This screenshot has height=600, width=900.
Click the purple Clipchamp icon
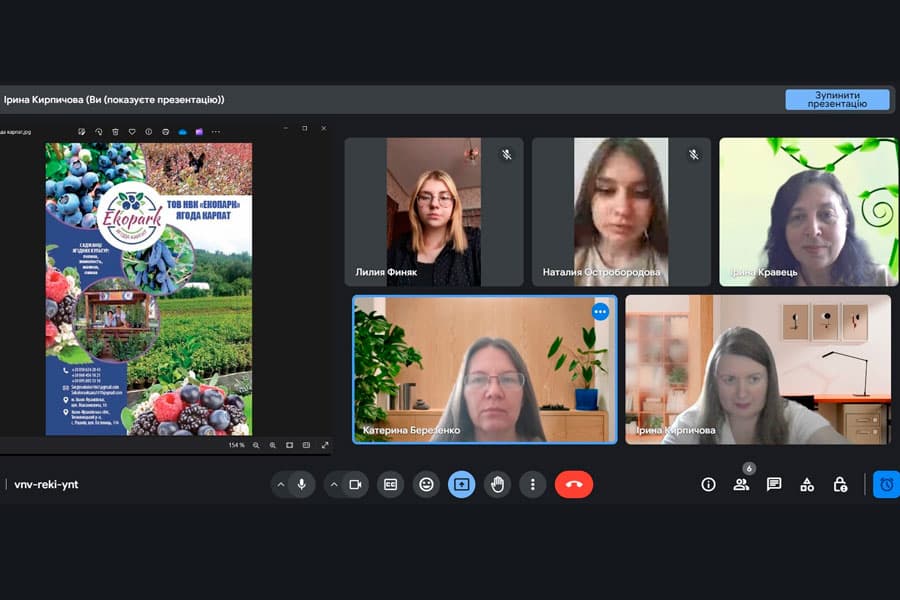pyautogui.click(x=199, y=132)
